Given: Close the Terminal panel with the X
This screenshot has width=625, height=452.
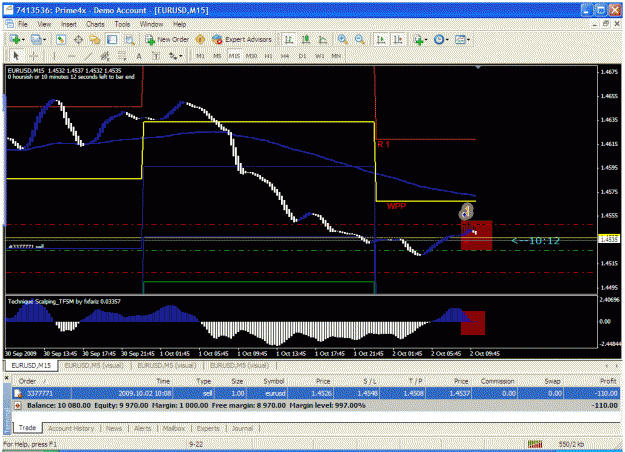Looking at the screenshot, I should pos(7,377).
